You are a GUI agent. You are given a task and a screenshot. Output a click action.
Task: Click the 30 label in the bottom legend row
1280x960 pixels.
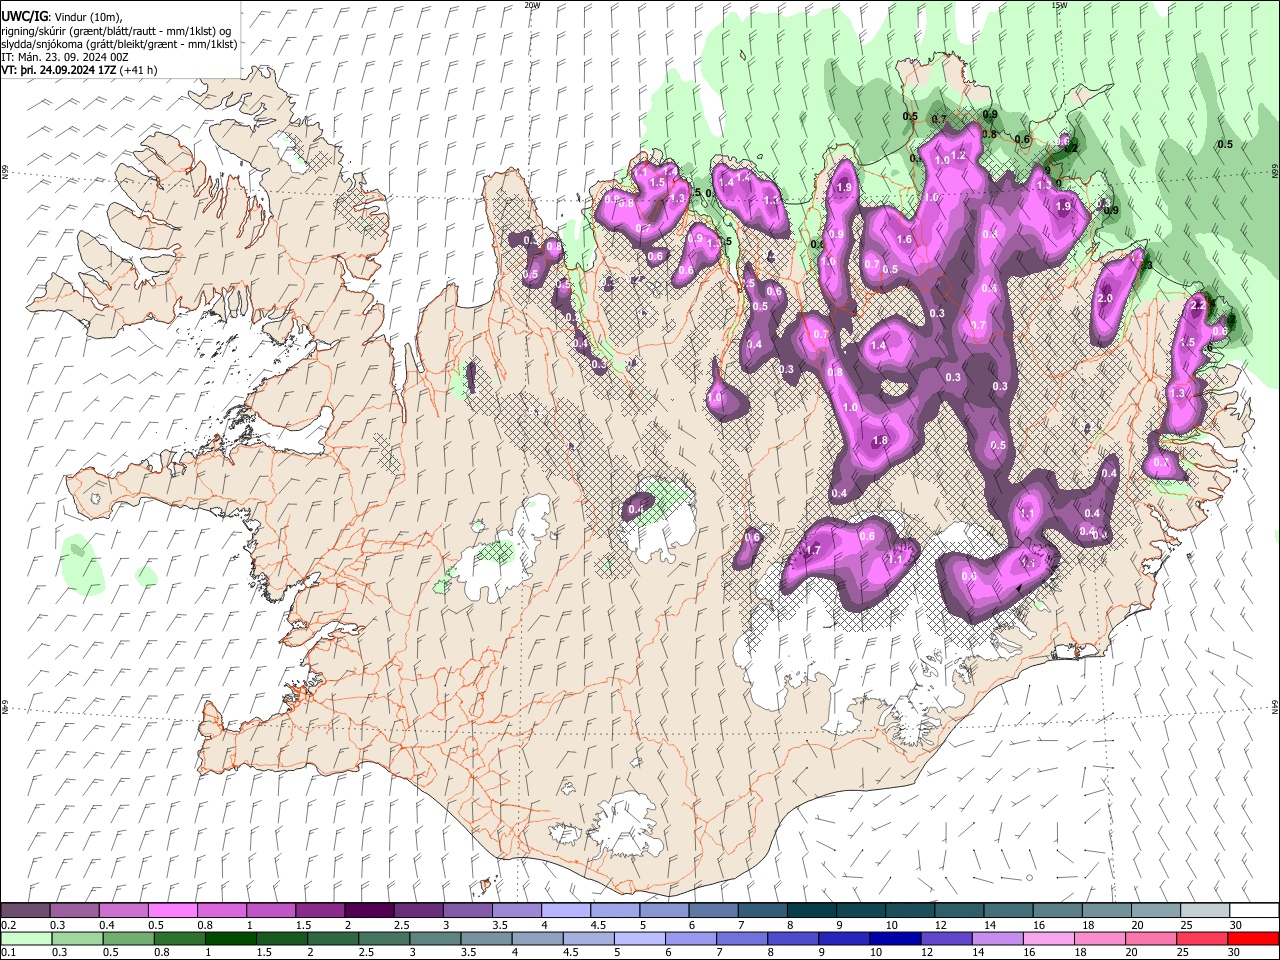pos(1235,953)
